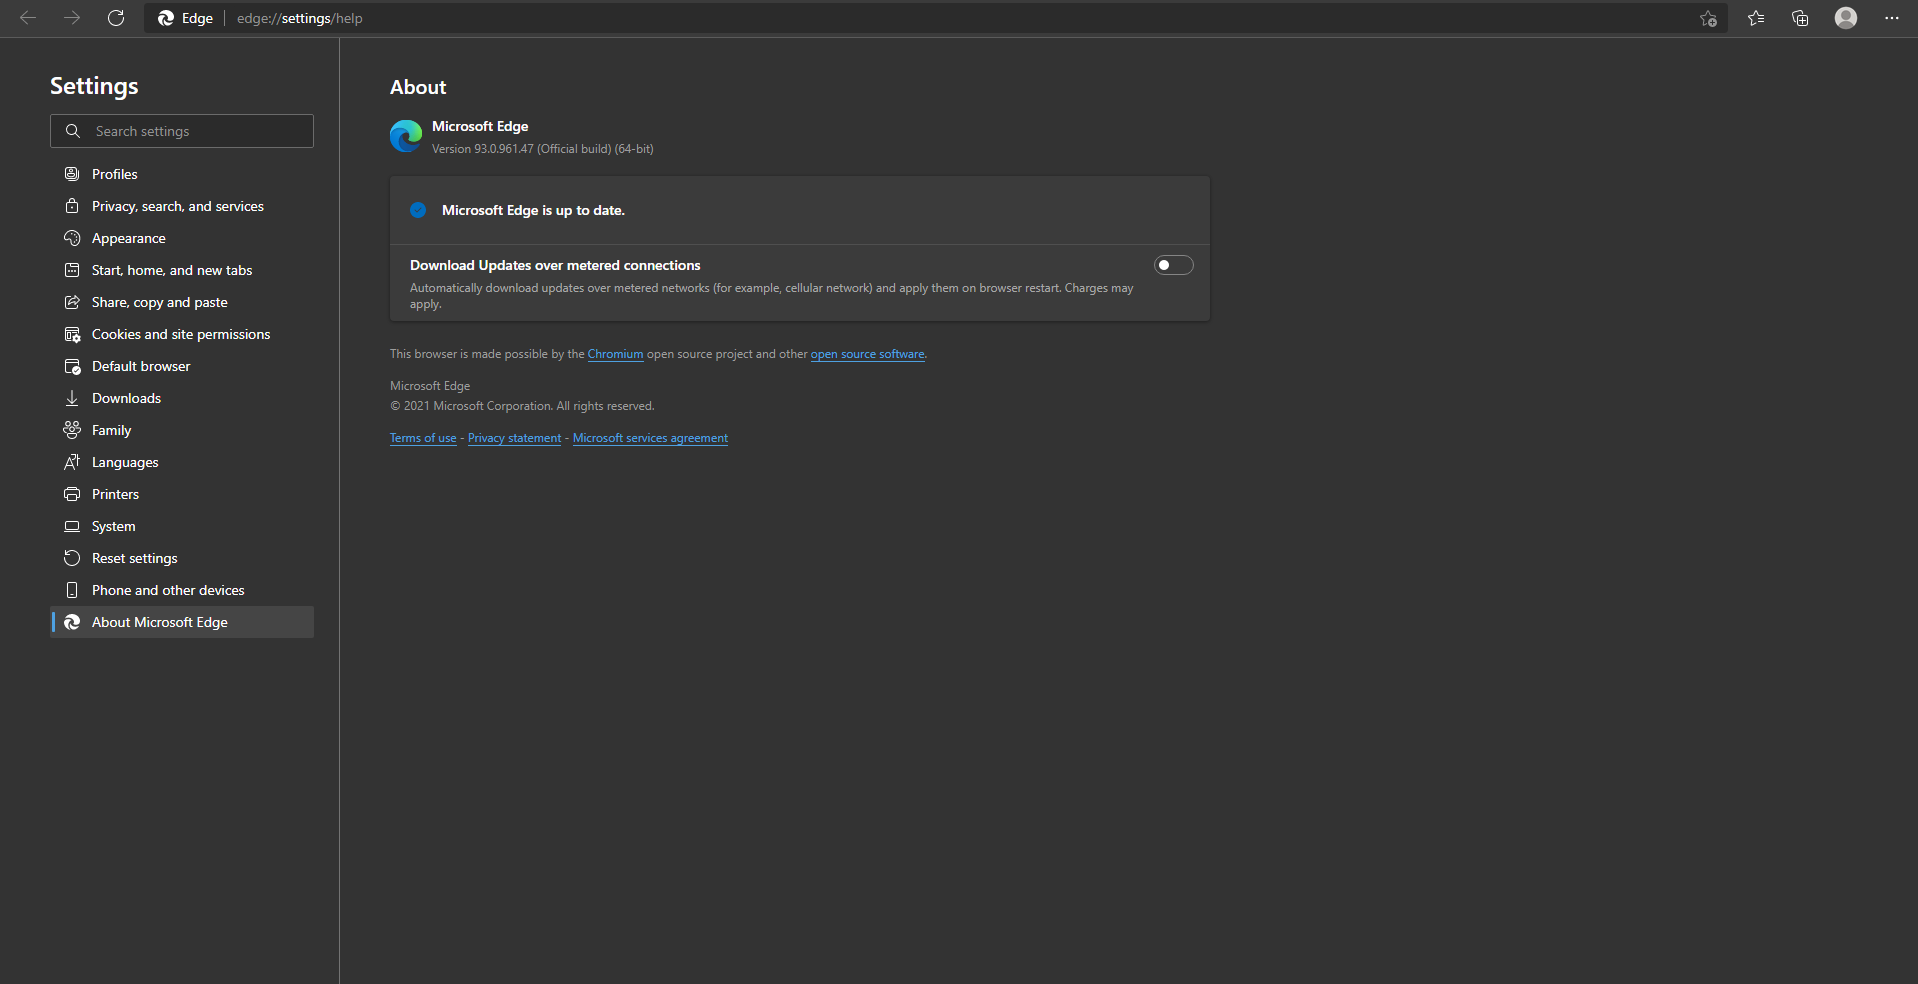Click the Favorites star in toolbar

coord(1756,18)
